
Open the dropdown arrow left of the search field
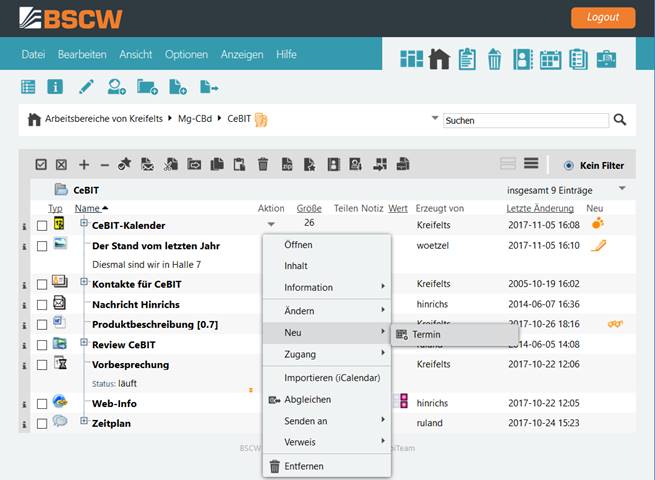click(x=434, y=119)
